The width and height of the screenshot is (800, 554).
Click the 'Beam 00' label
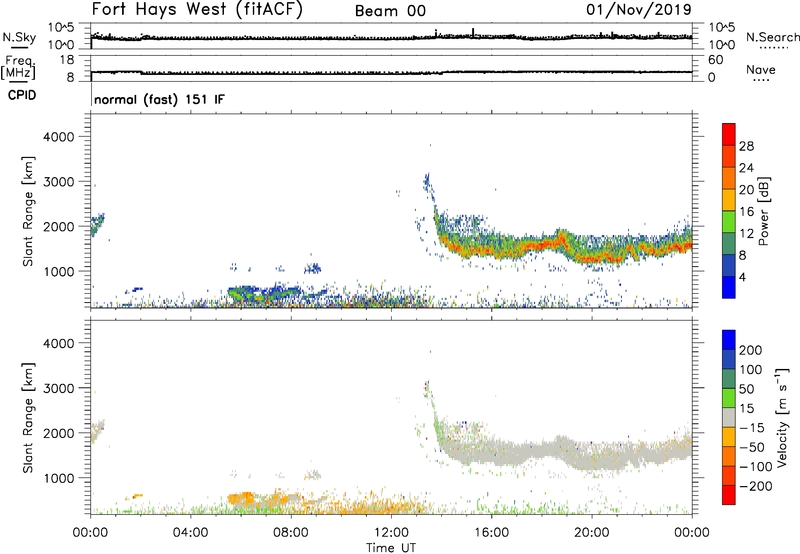click(x=390, y=11)
